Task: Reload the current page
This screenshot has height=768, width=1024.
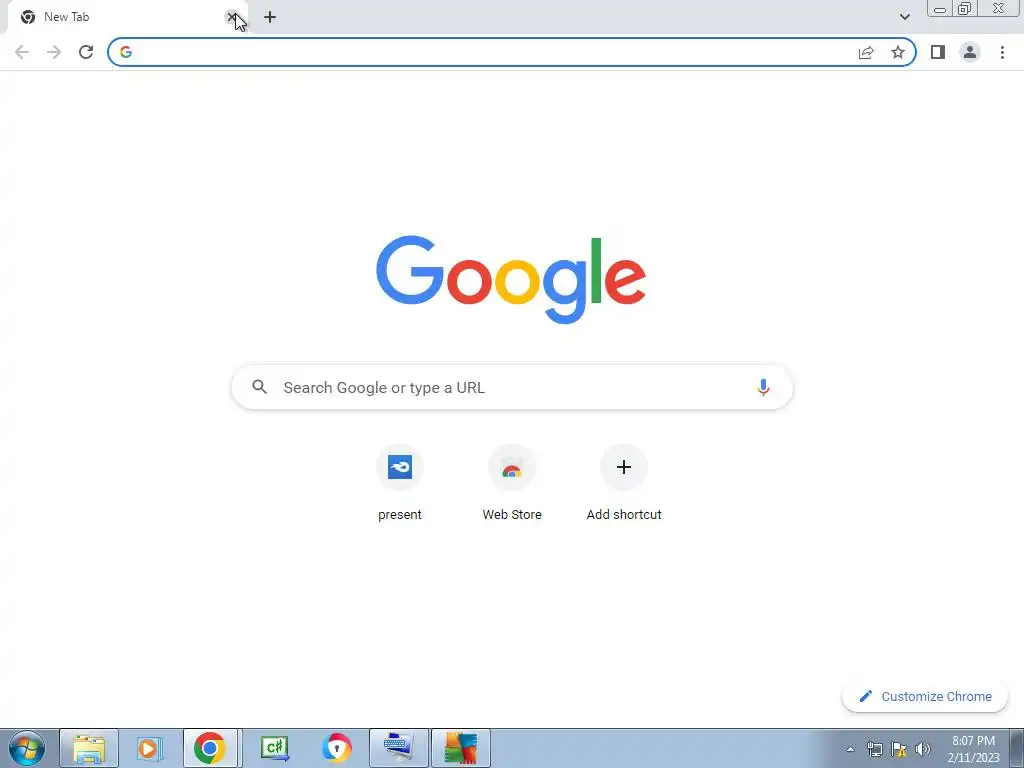Action: pos(86,52)
